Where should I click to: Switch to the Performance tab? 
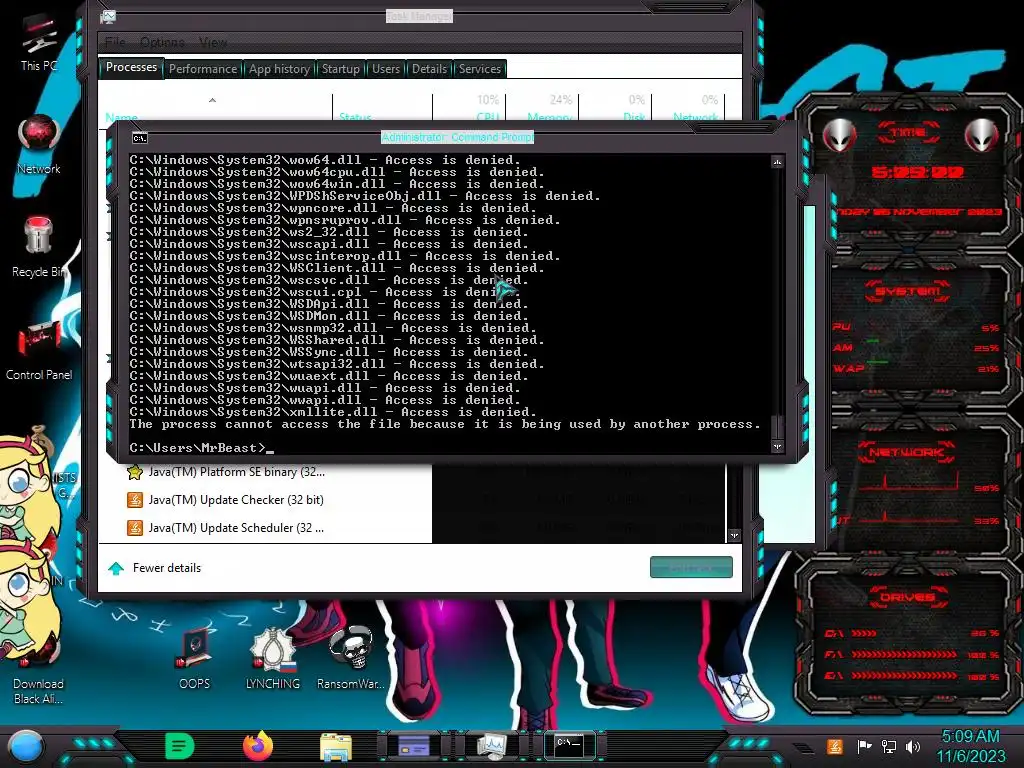coord(203,69)
